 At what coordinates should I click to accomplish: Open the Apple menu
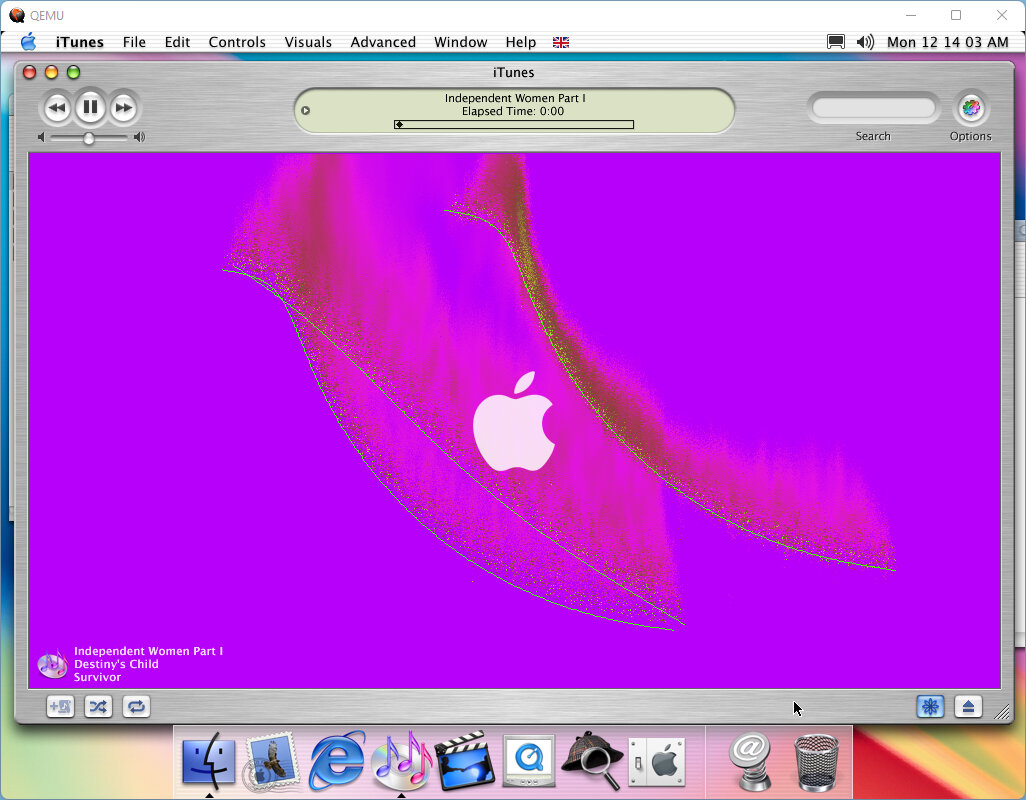[x=28, y=42]
